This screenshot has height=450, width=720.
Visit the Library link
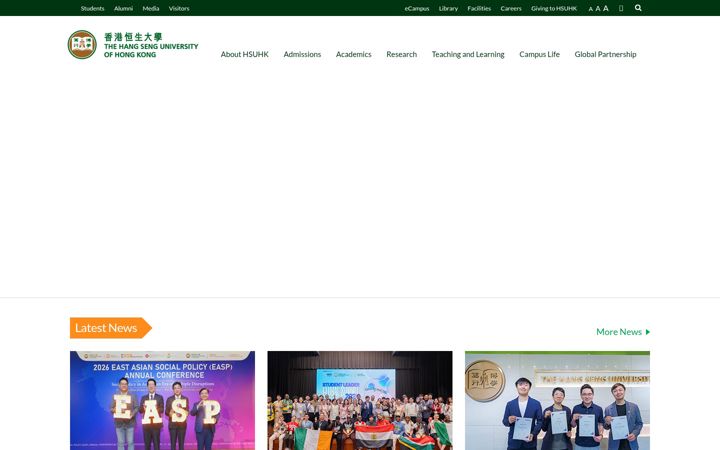[x=448, y=8]
